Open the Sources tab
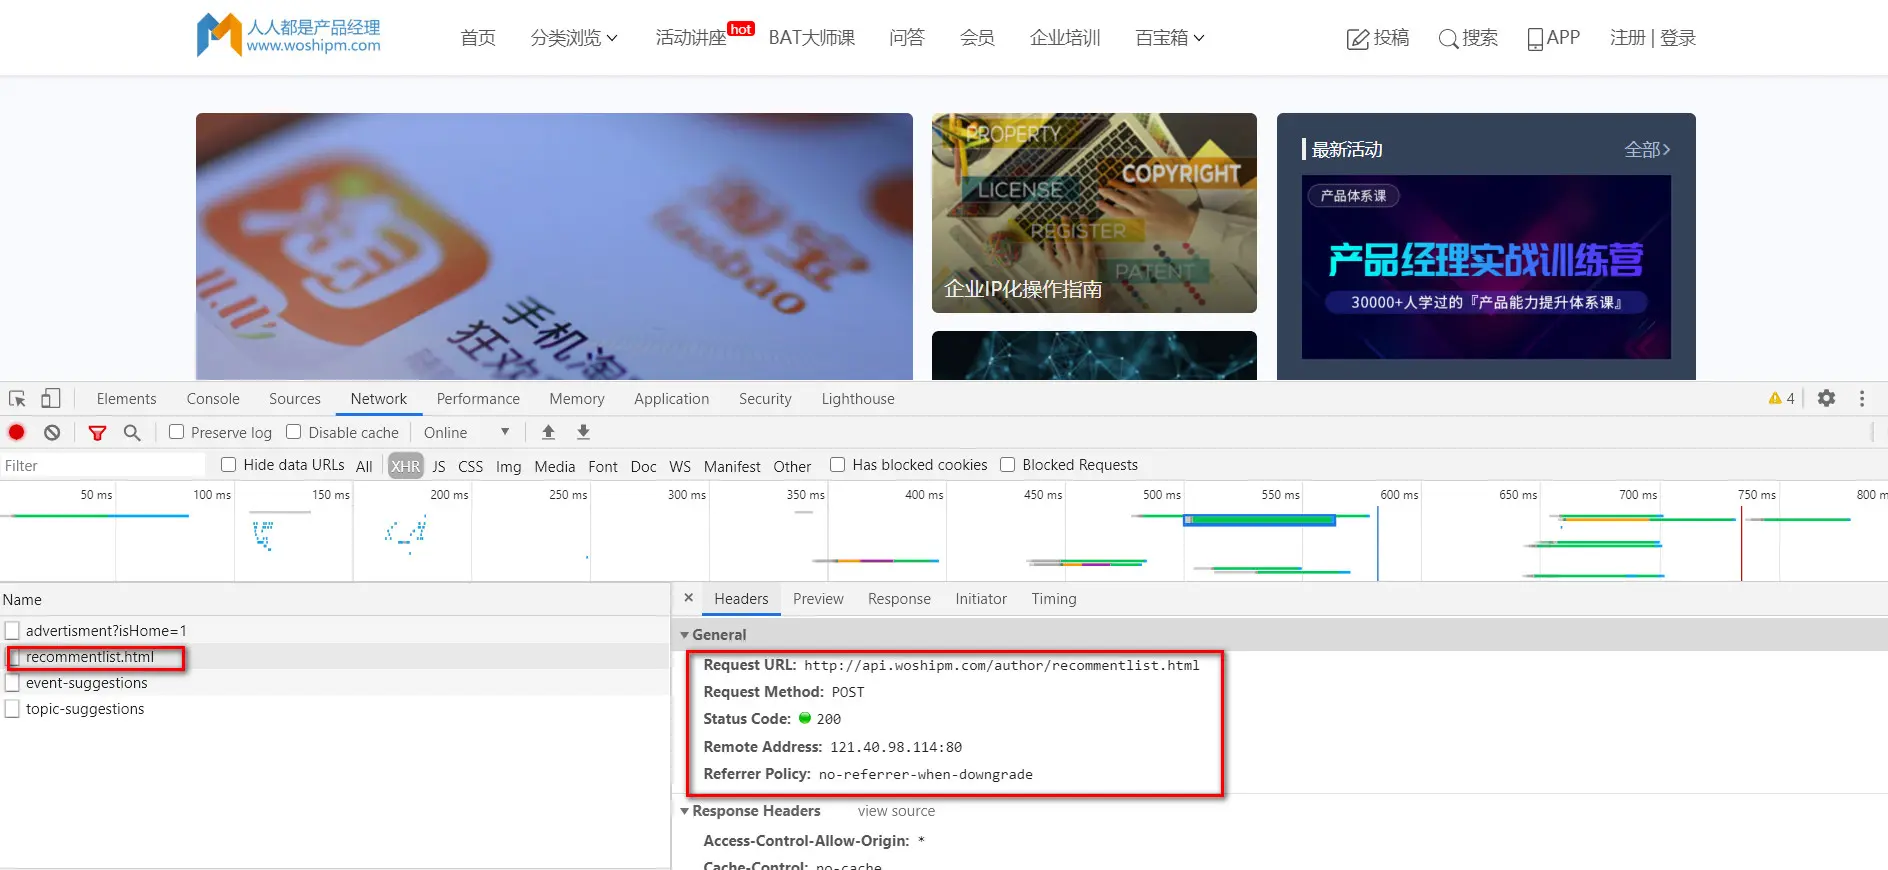 pos(295,398)
